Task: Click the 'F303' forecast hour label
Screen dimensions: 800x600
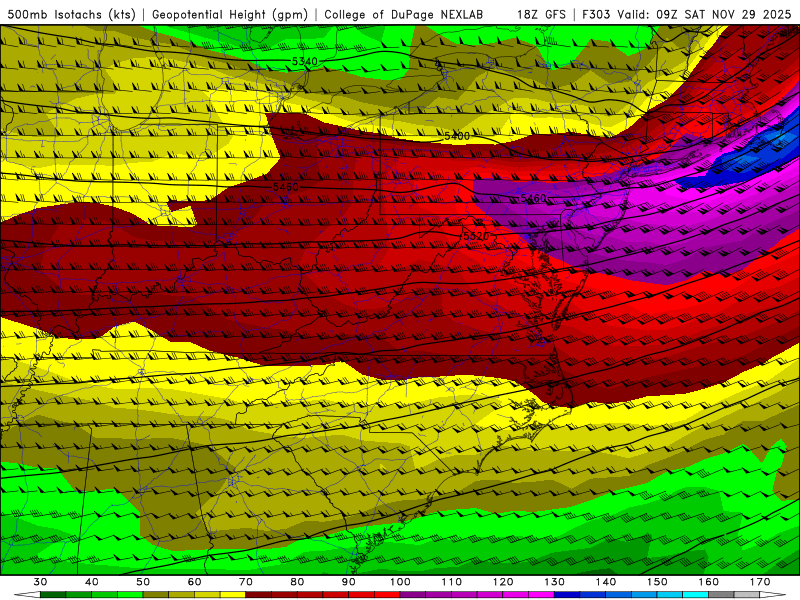Action: pos(597,14)
